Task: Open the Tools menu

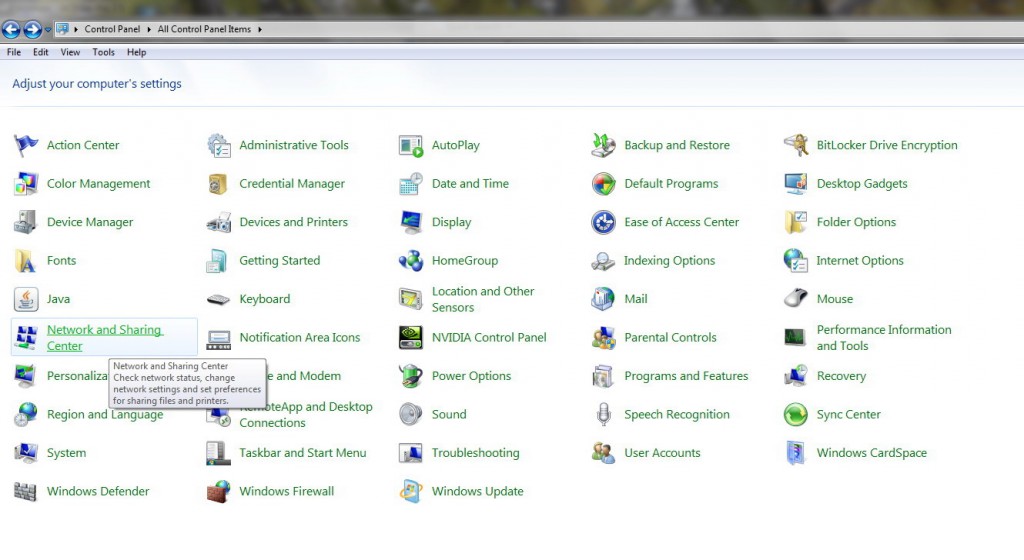Action: (103, 52)
